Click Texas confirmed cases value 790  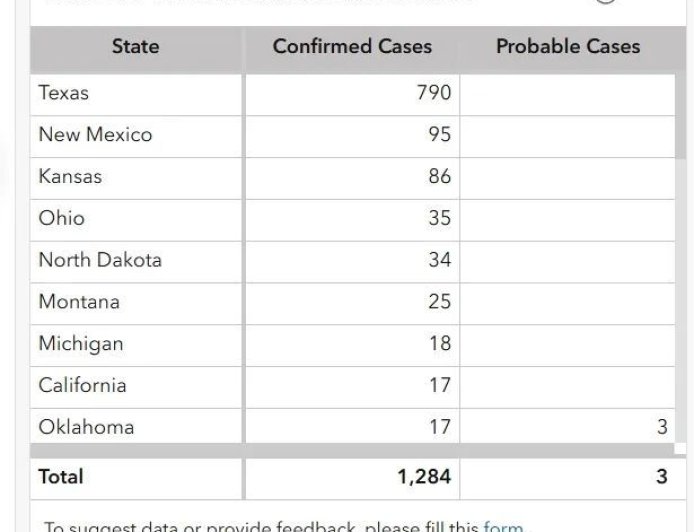coord(433,93)
